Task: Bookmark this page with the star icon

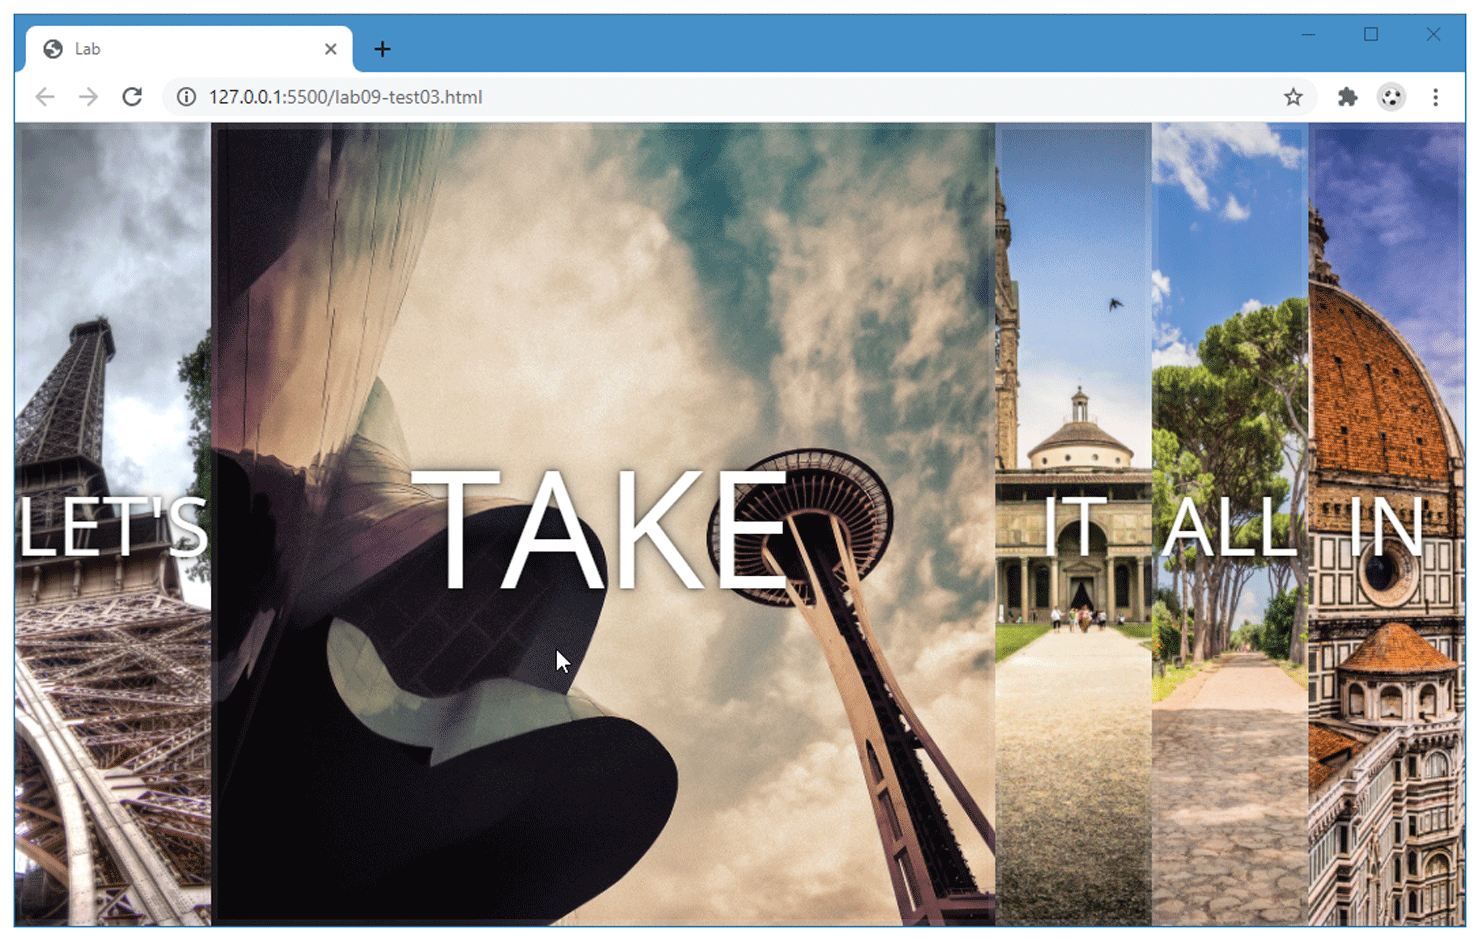Action: coord(1293,97)
